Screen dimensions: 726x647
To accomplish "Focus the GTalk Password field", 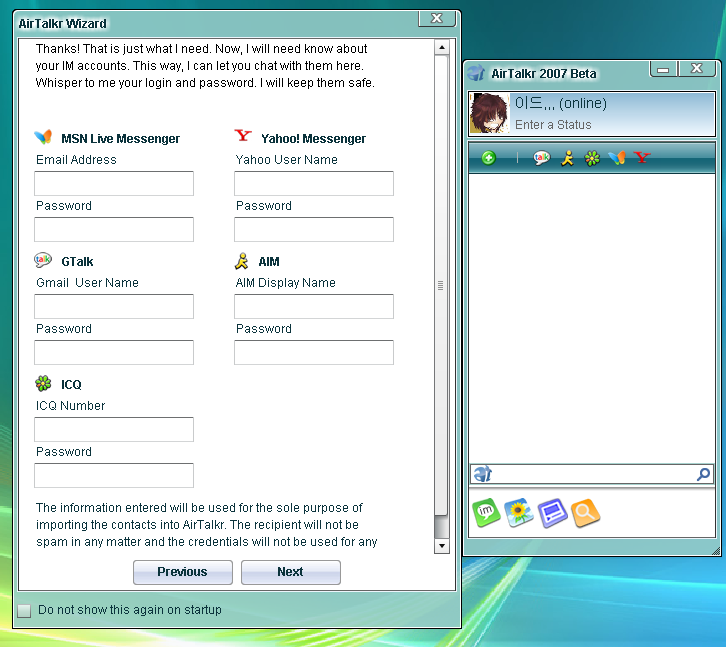I will [114, 352].
